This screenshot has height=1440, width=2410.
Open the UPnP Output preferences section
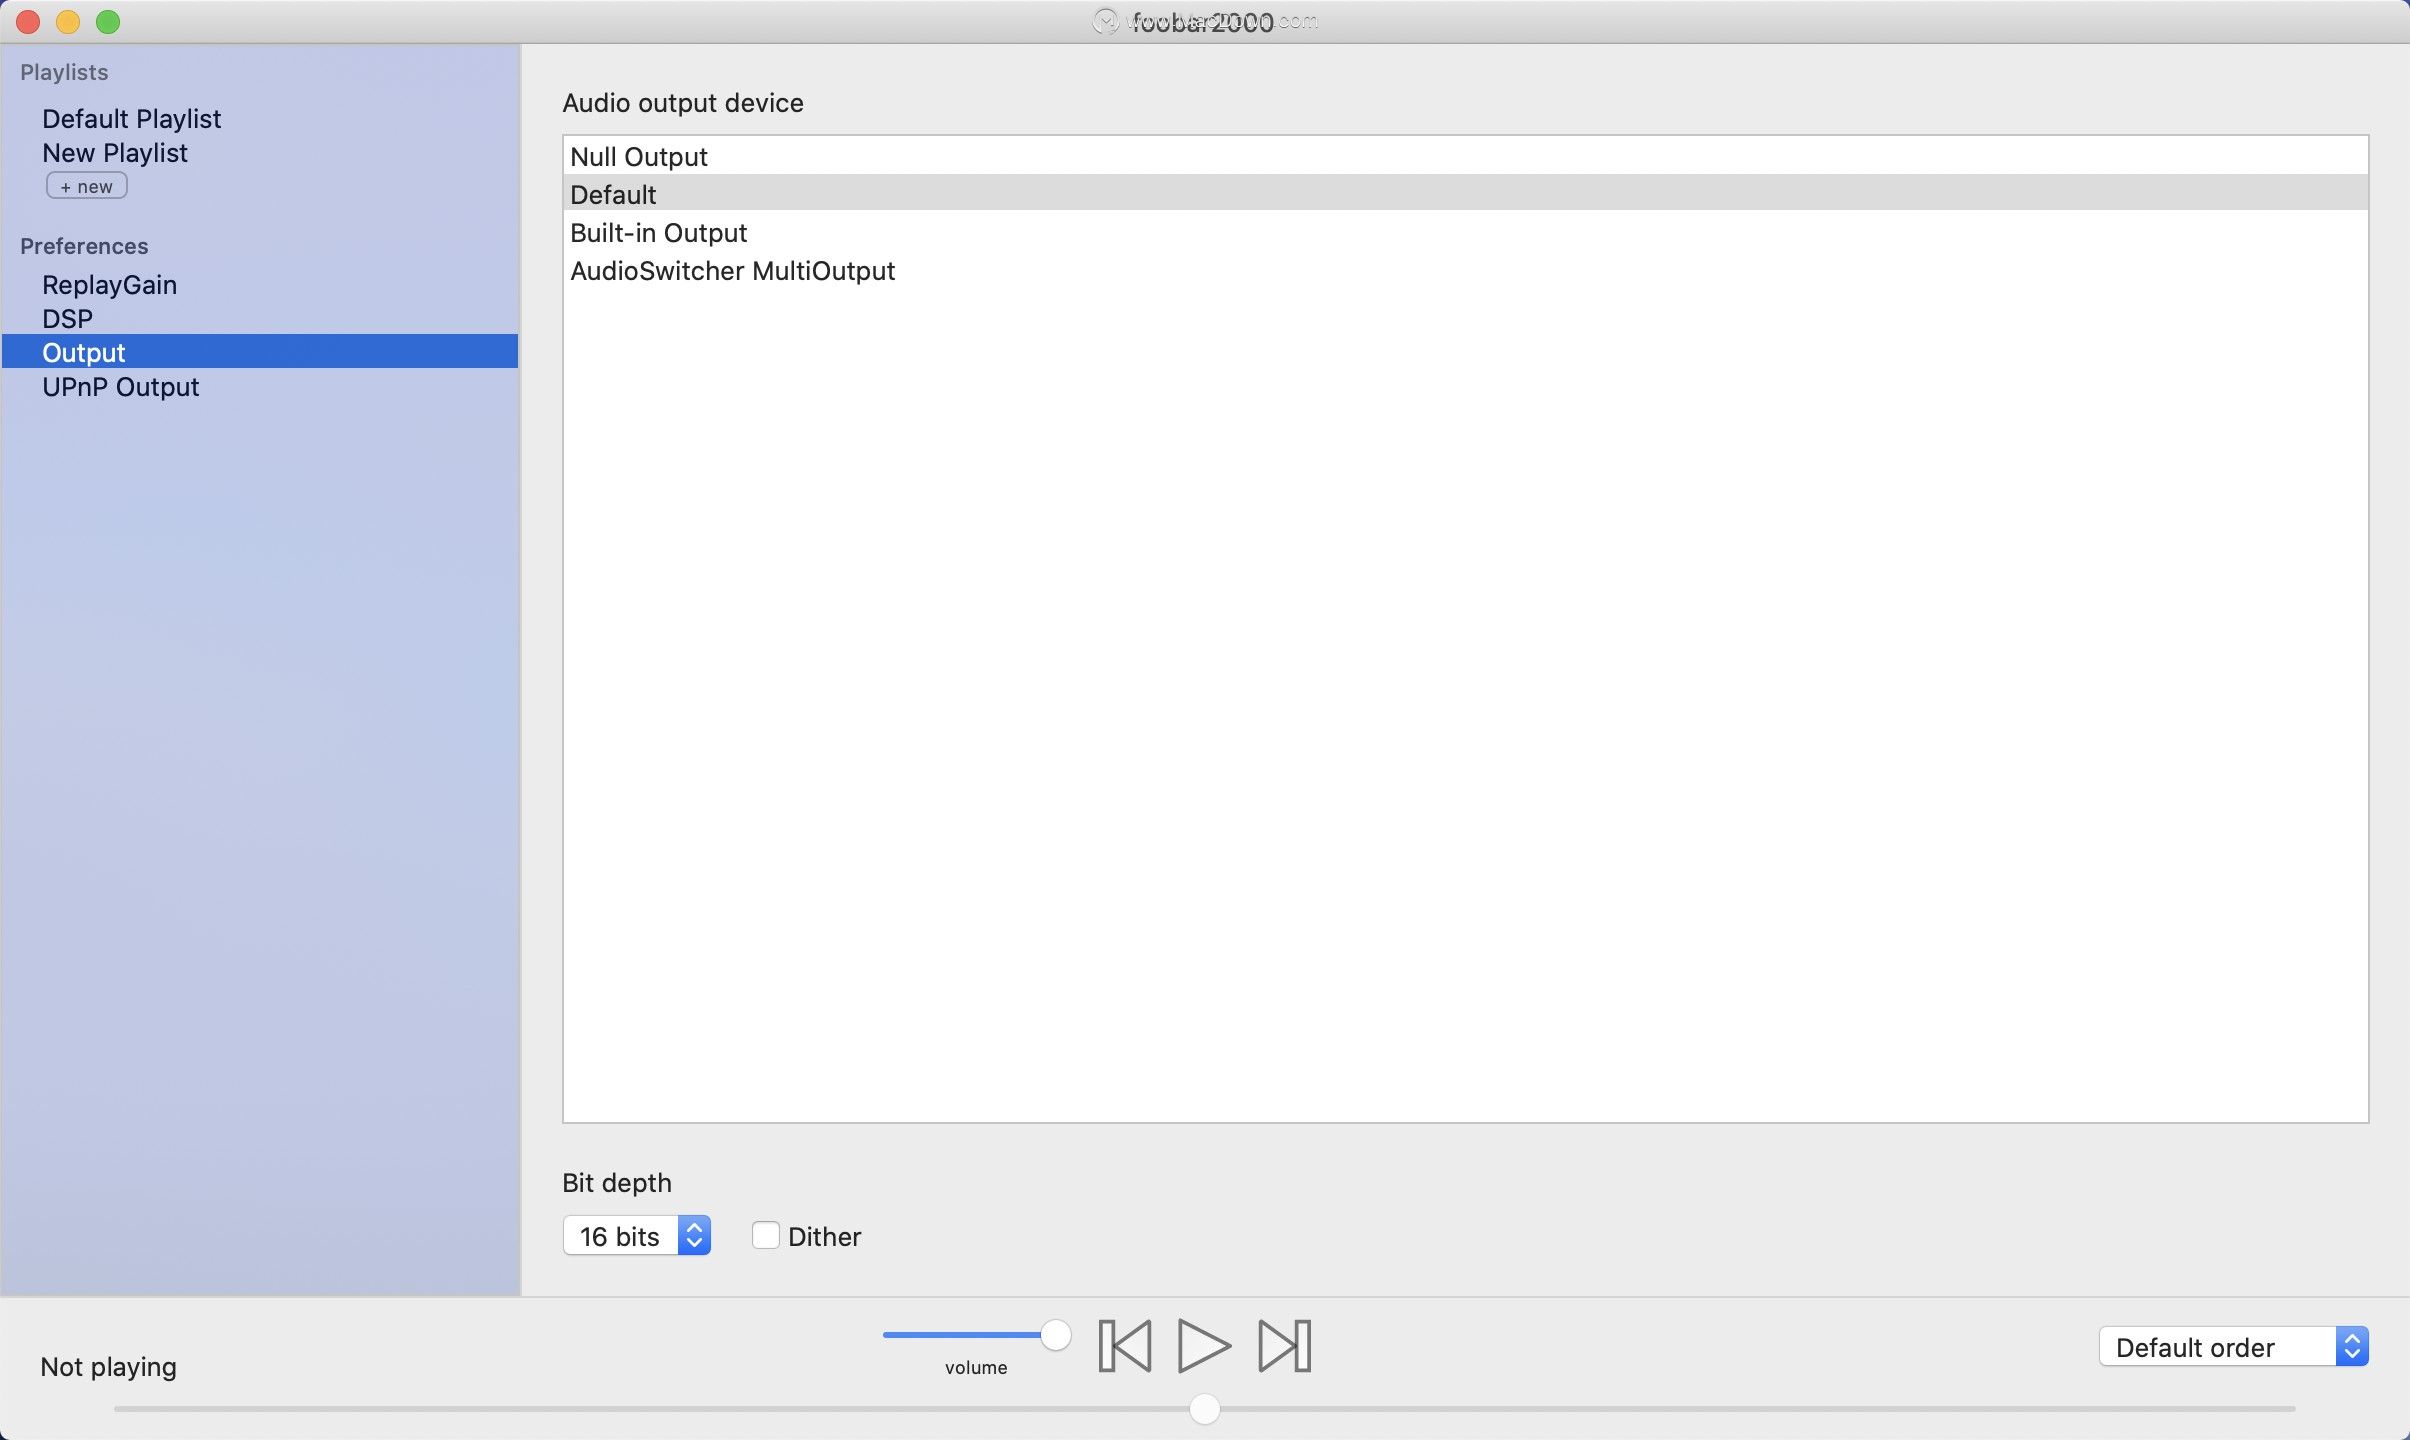120,387
